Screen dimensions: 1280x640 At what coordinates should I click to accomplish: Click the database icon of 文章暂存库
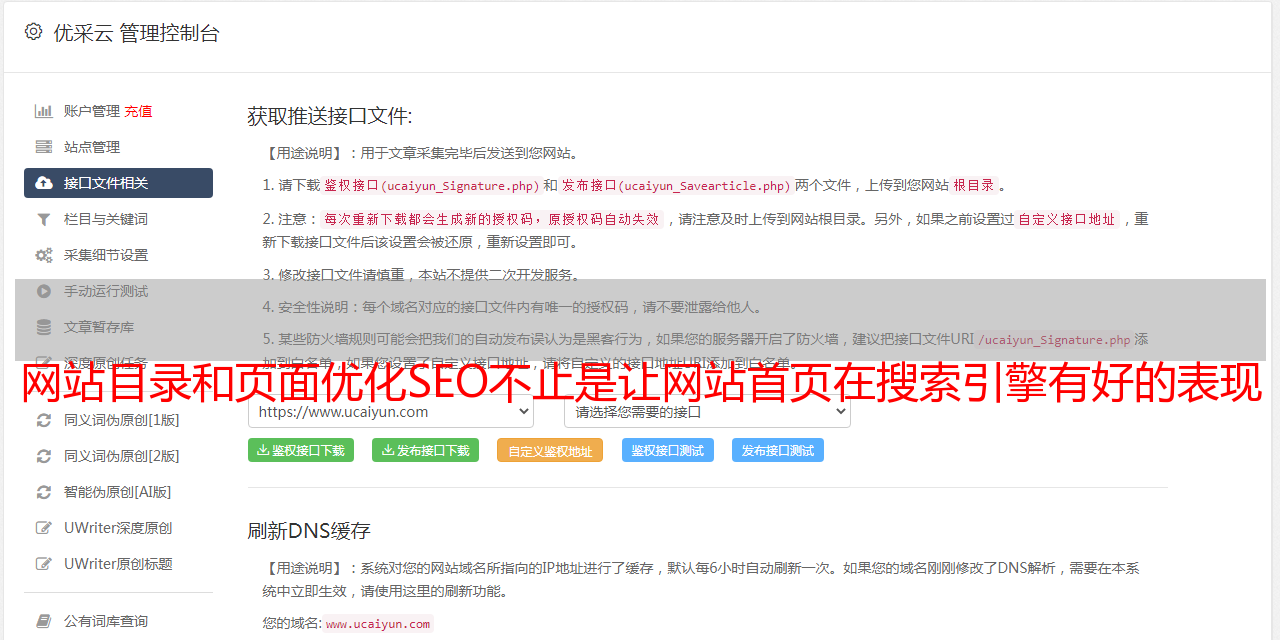[44, 327]
